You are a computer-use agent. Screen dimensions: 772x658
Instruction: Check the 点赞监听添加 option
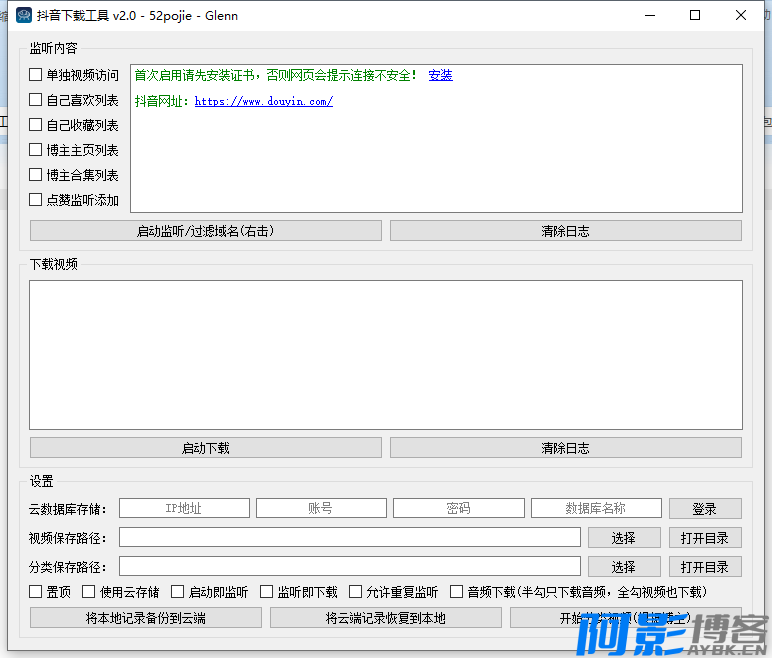(x=35, y=200)
